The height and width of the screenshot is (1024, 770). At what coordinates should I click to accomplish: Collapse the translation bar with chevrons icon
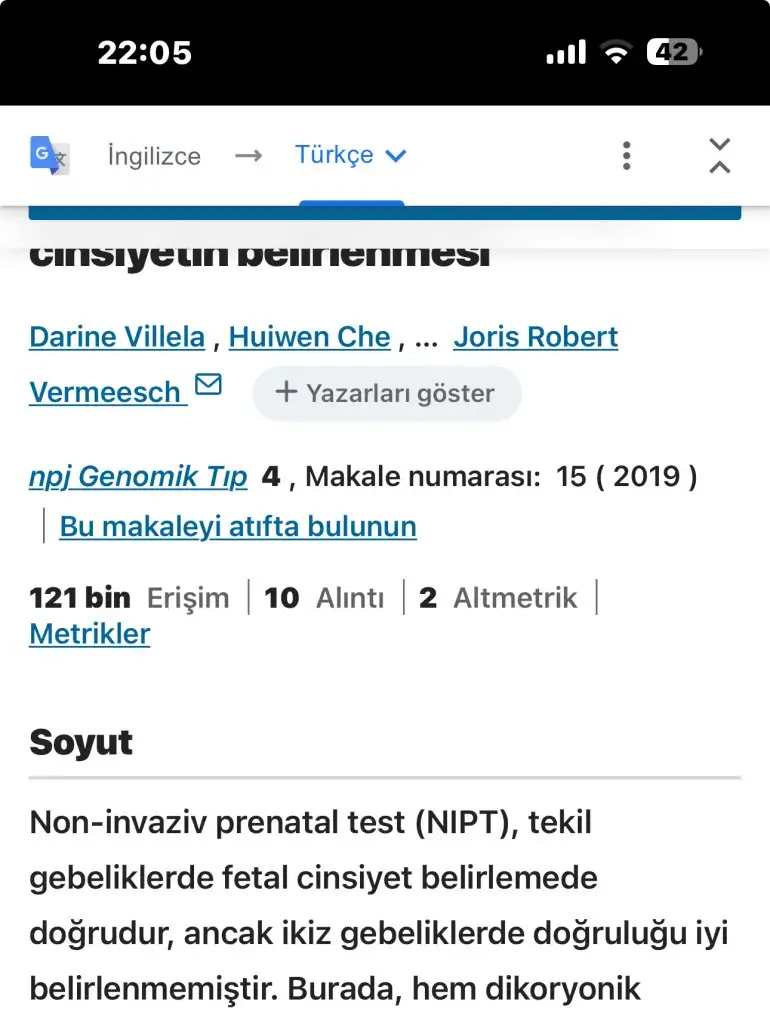(x=719, y=156)
